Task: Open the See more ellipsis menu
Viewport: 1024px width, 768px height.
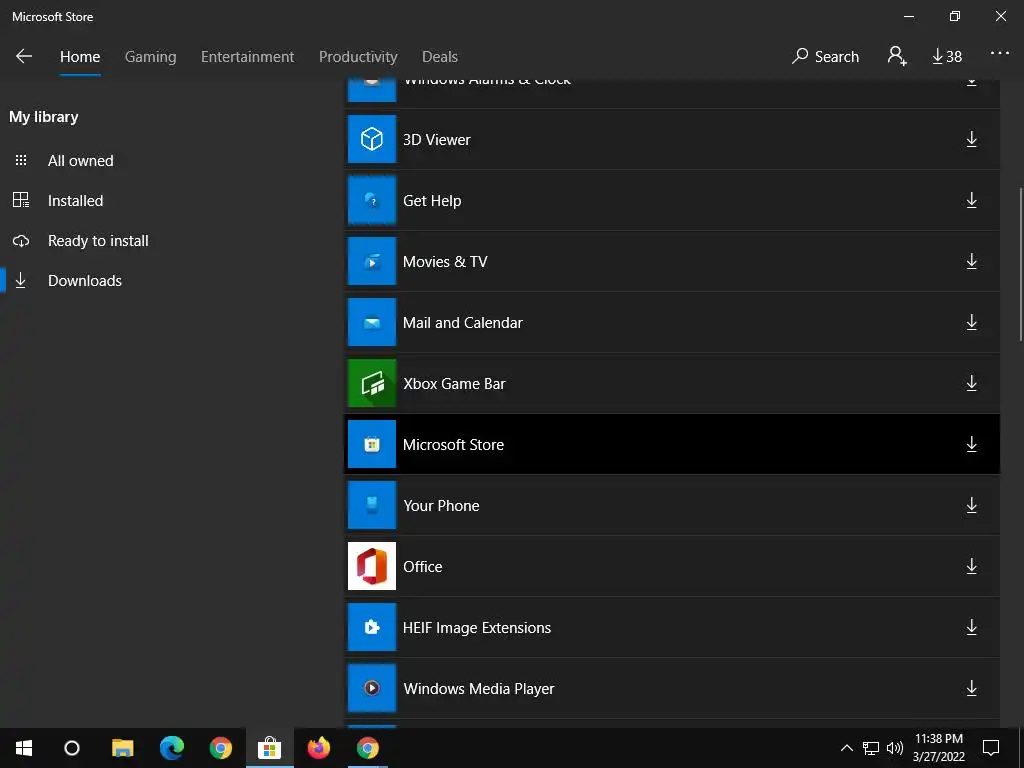Action: pos(999,54)
